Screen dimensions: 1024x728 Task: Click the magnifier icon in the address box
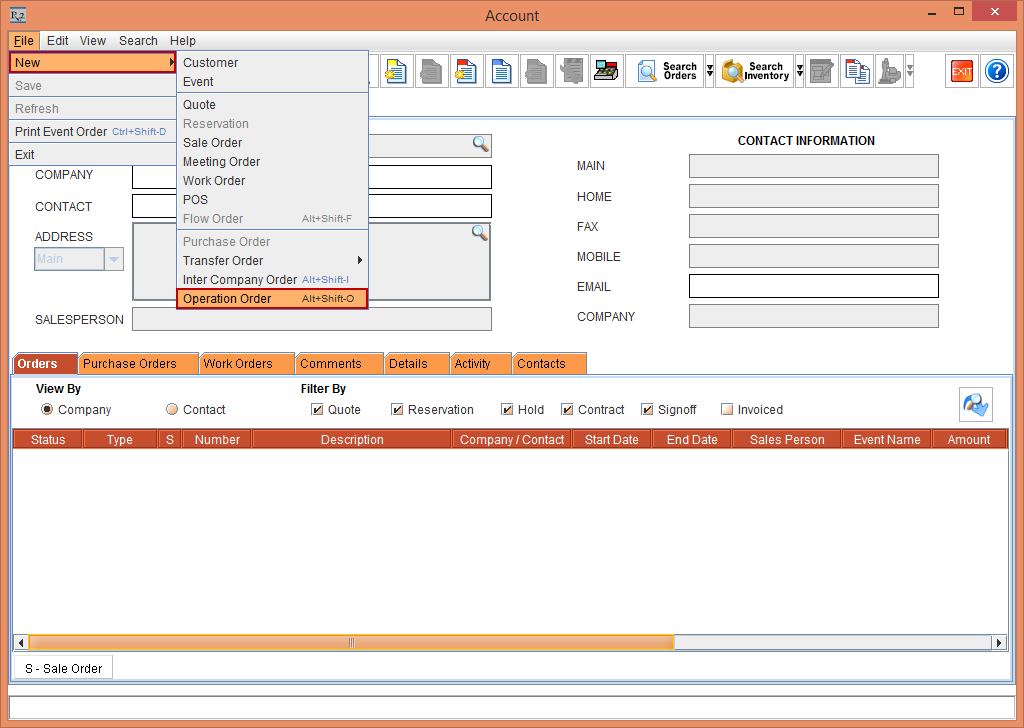480,232
